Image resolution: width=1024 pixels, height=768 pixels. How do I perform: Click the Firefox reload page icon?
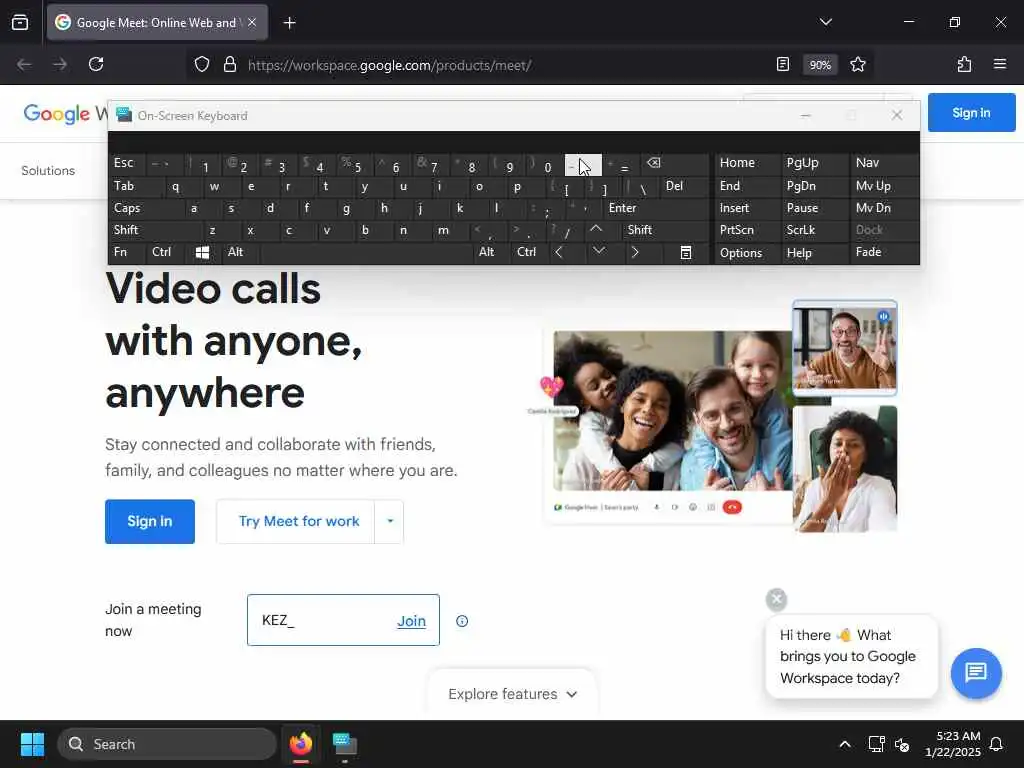click(96, 64)
